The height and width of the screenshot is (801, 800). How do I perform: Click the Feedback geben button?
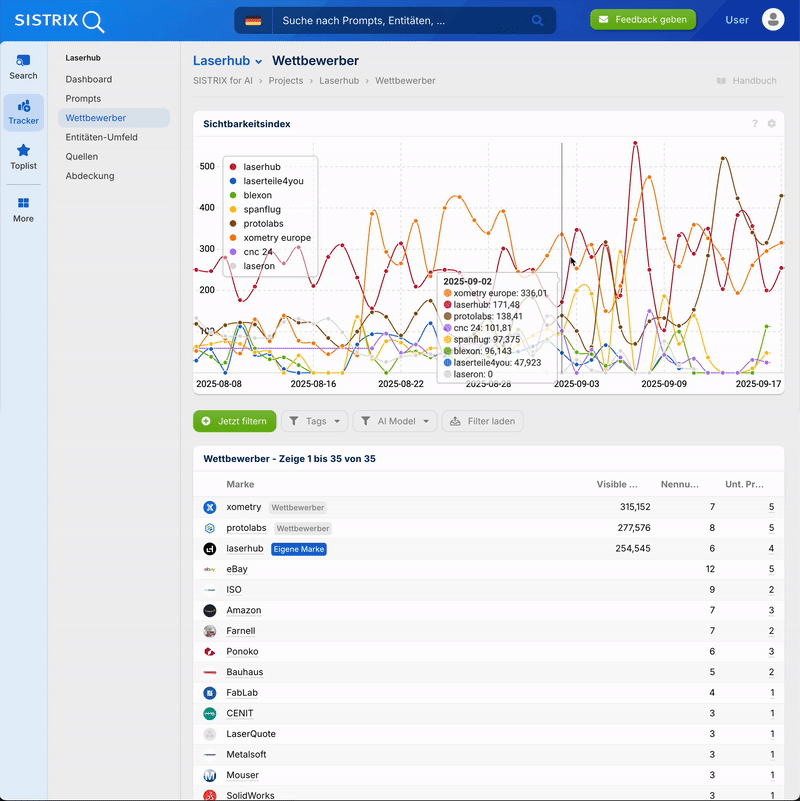click(x=642, y=20)
